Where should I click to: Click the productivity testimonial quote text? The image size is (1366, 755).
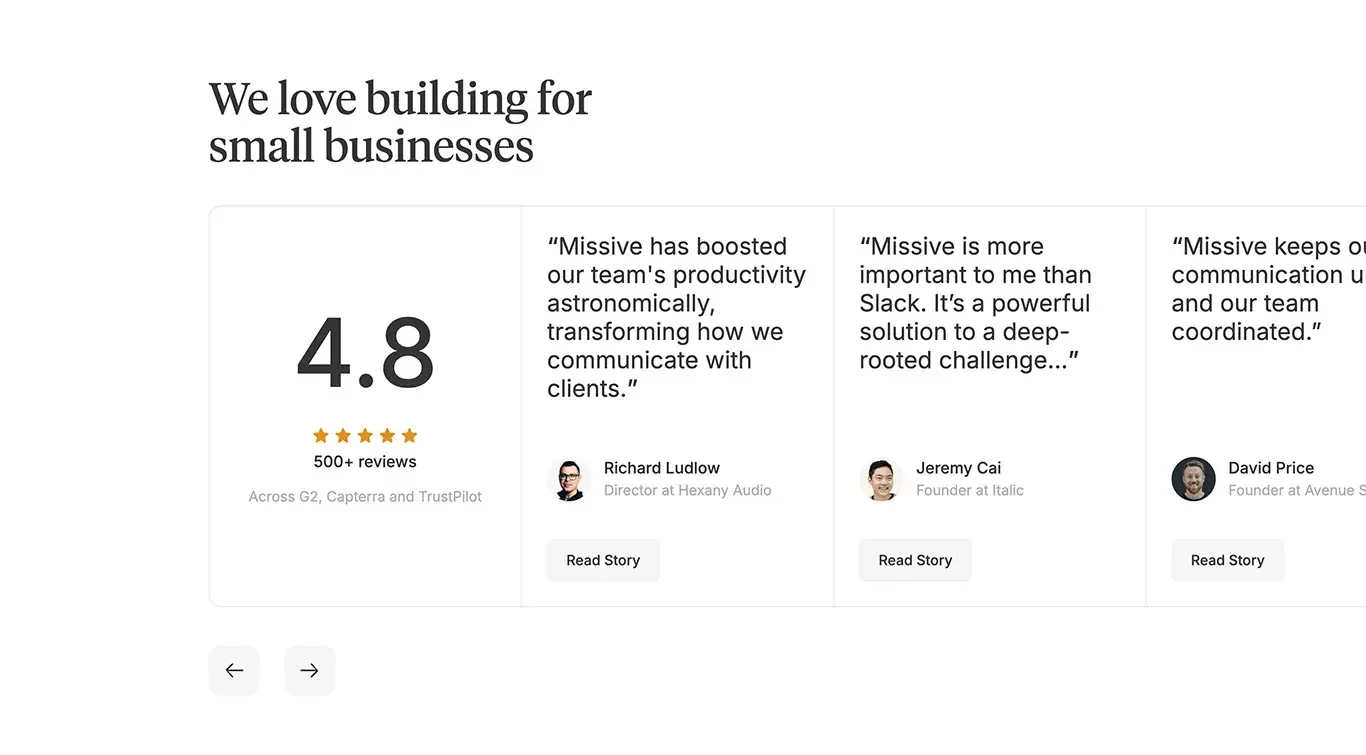(676, 317)
